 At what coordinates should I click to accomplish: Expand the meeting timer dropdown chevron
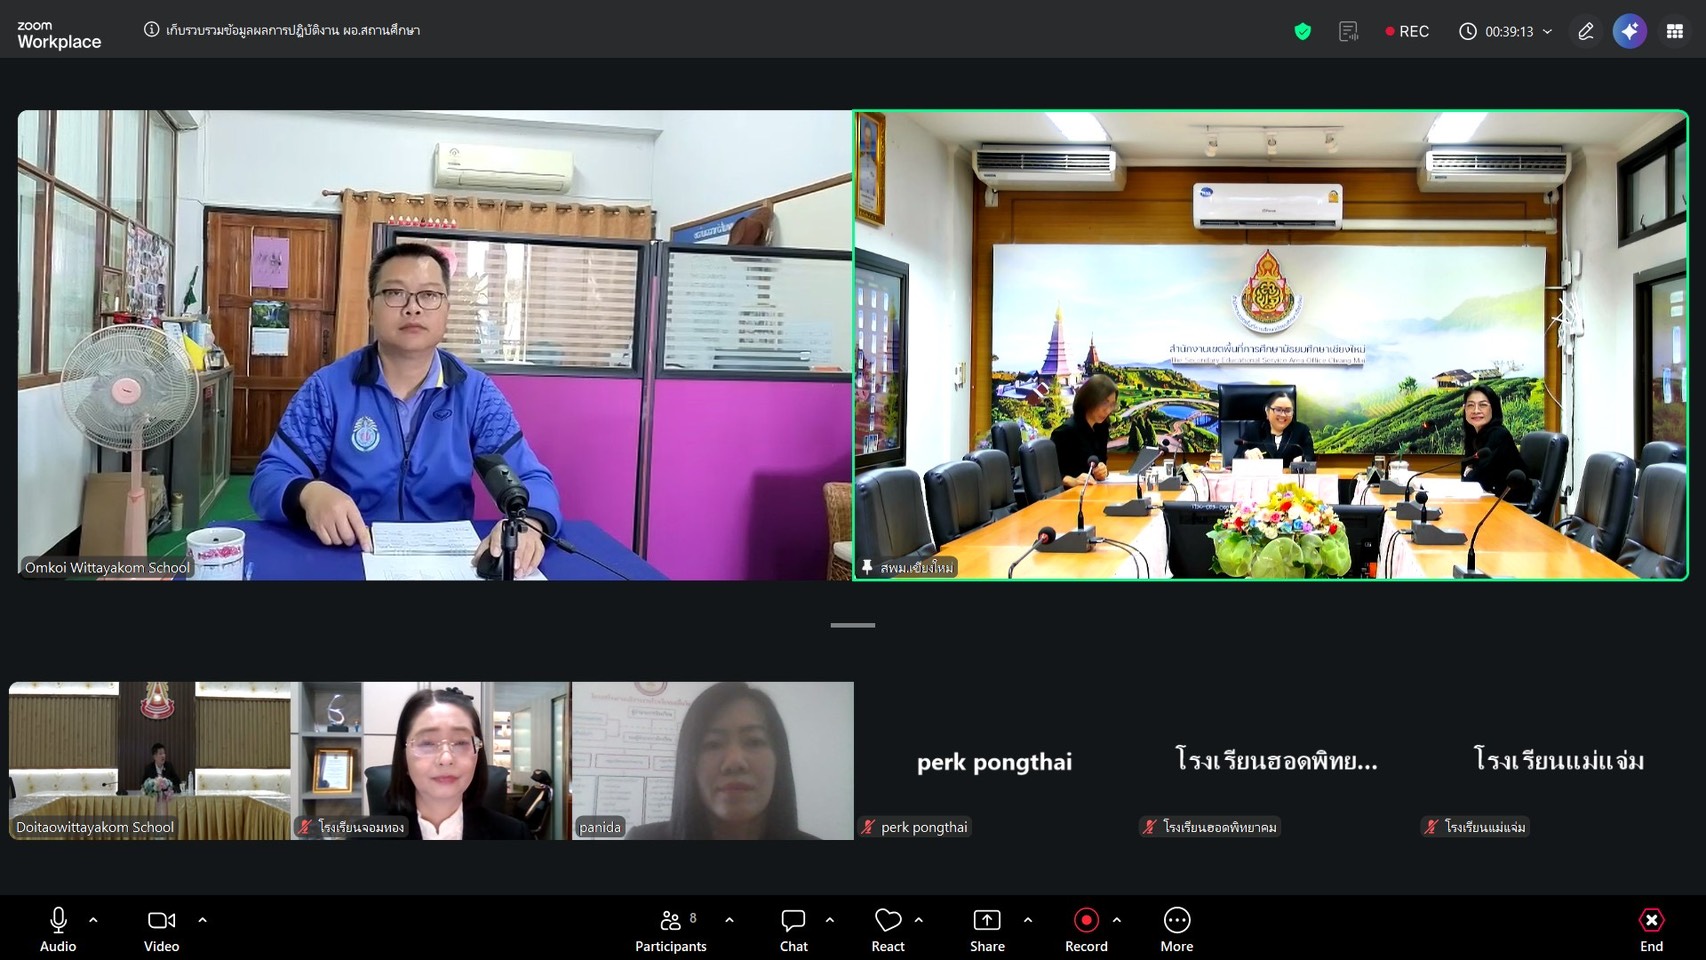(x=1547, y=31)
